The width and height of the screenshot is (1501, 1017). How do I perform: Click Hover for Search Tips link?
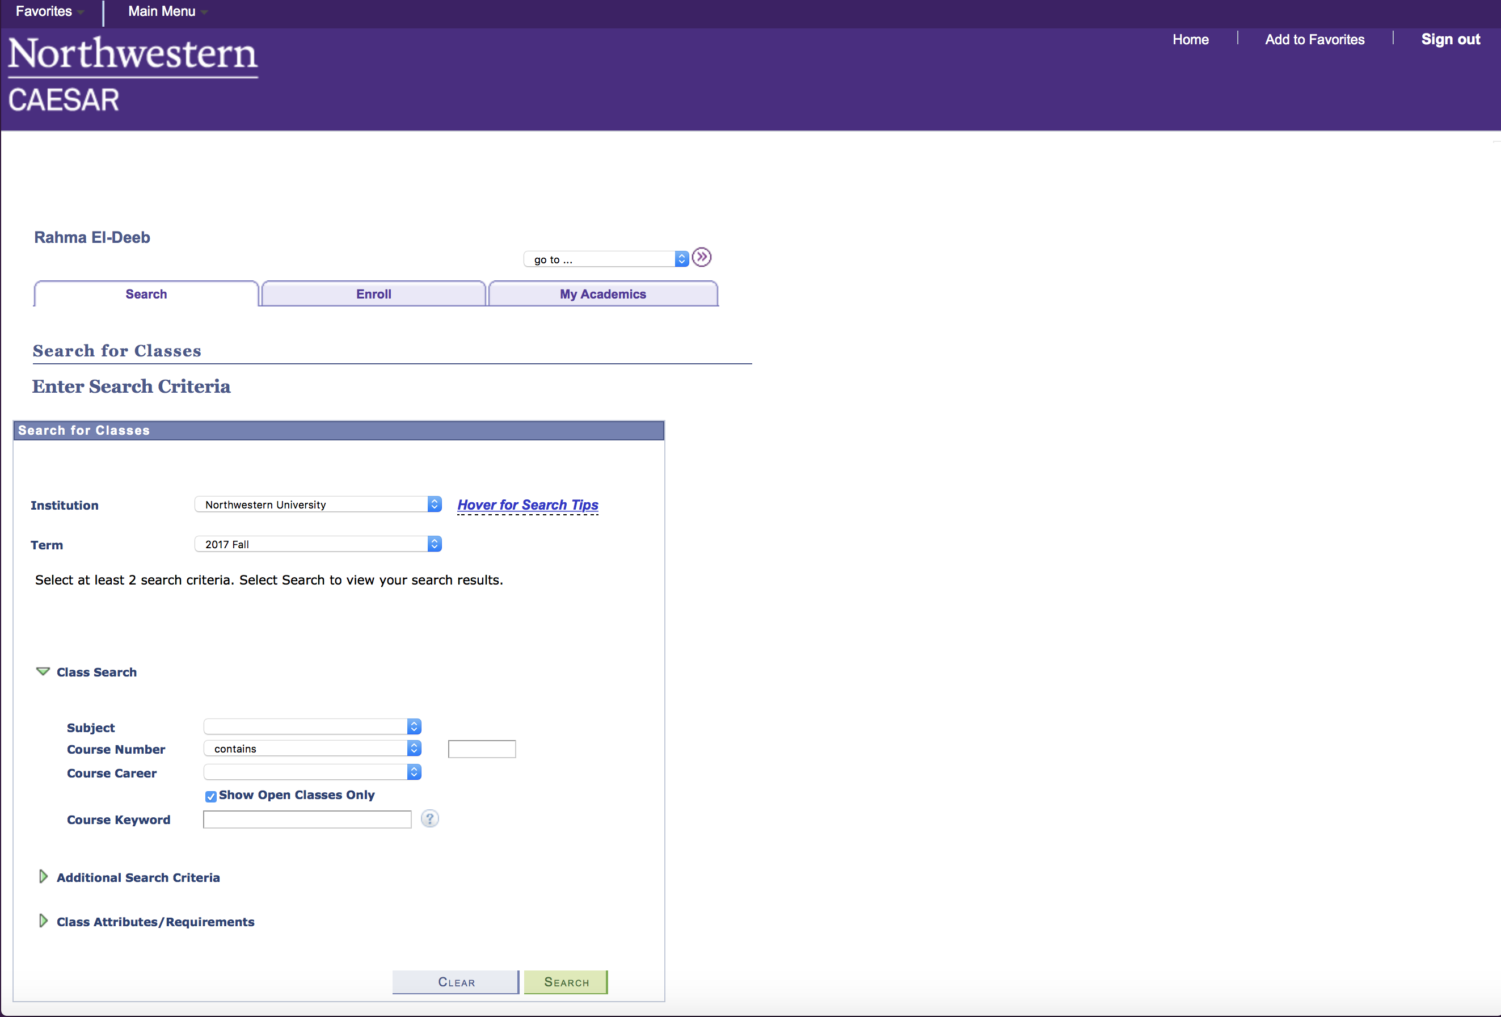528,505
